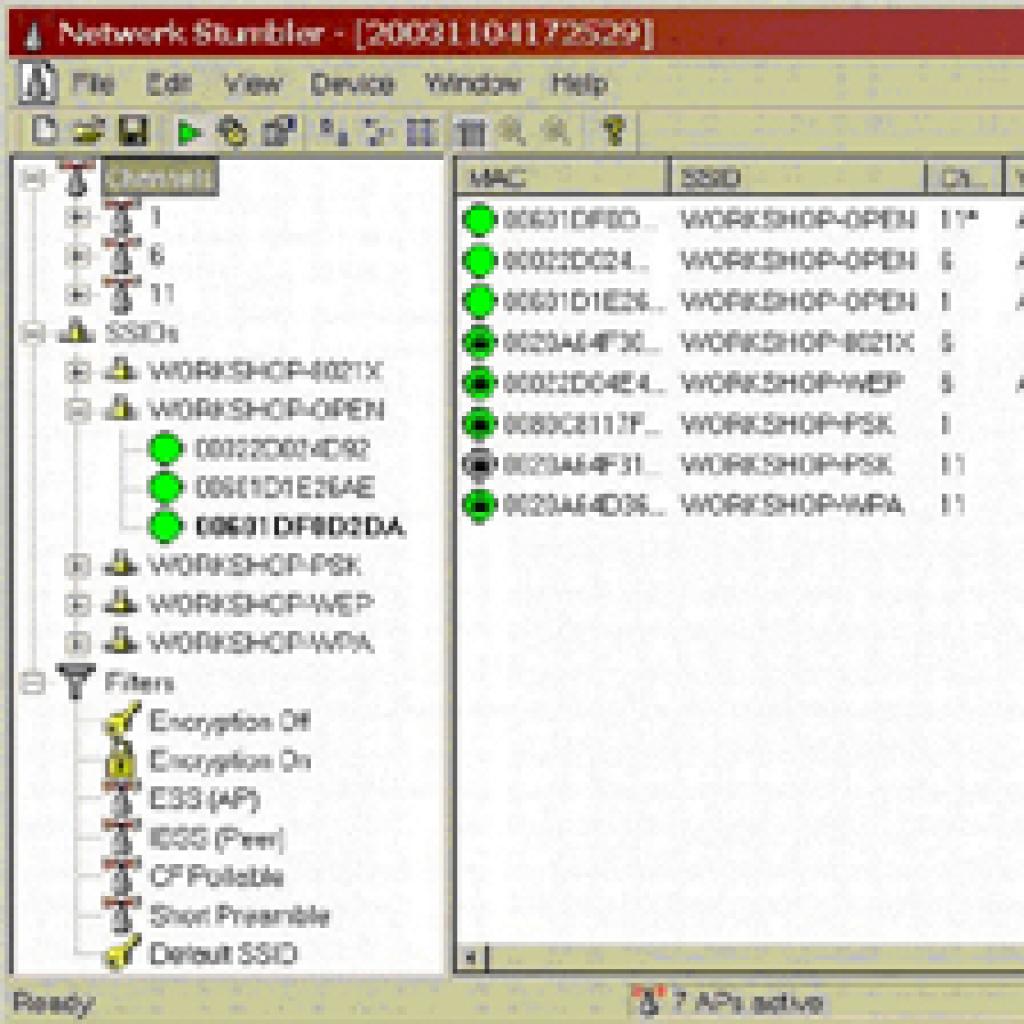
Task: Open the options icon beside the gear
Action: 279,131
